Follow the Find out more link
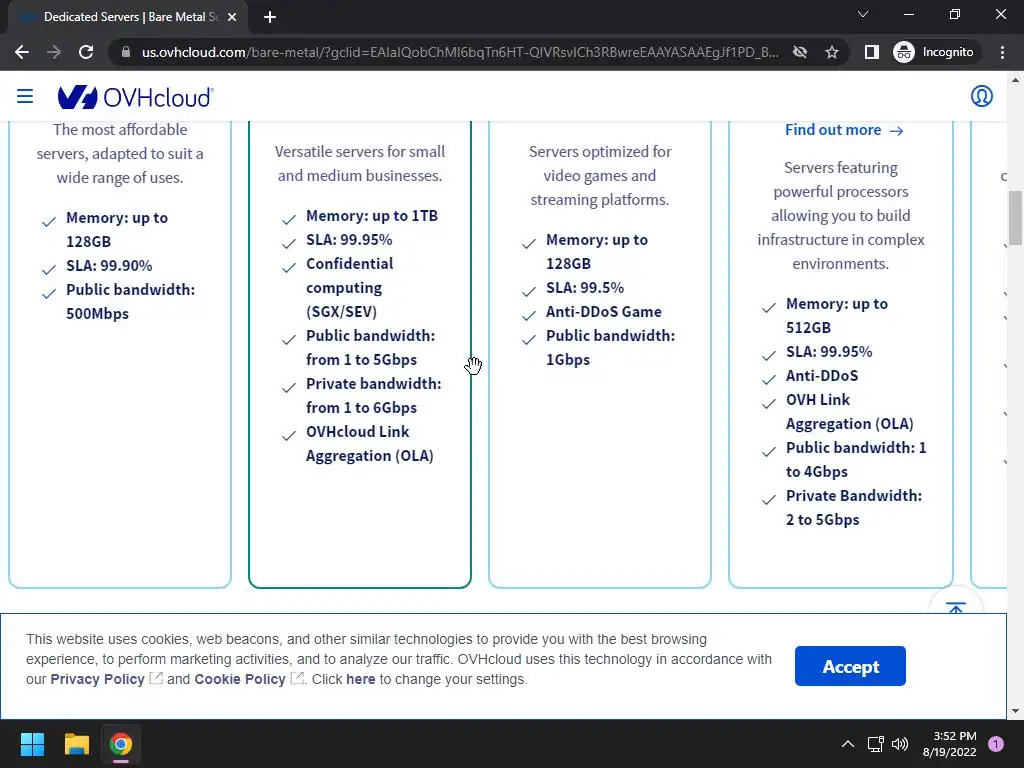 point(844,130)
